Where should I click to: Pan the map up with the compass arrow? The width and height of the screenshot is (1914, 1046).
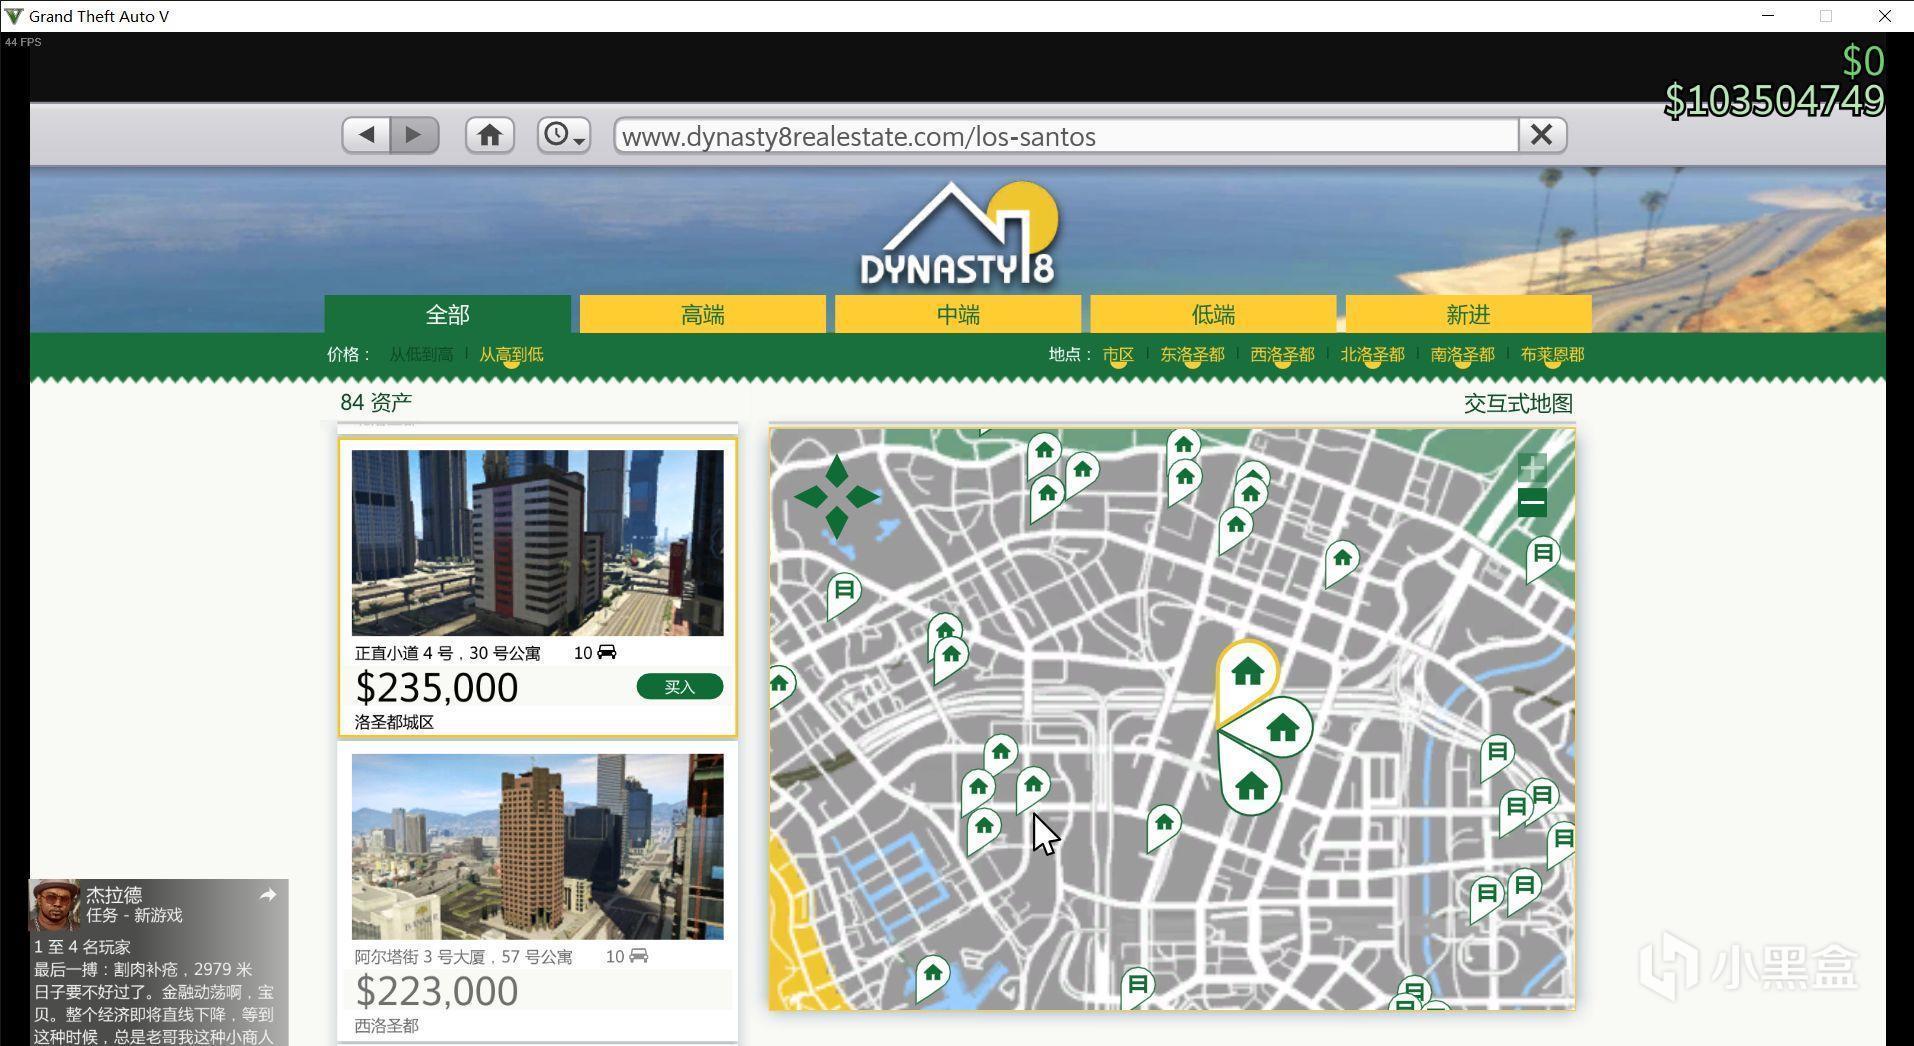click(x=837, y=471)
